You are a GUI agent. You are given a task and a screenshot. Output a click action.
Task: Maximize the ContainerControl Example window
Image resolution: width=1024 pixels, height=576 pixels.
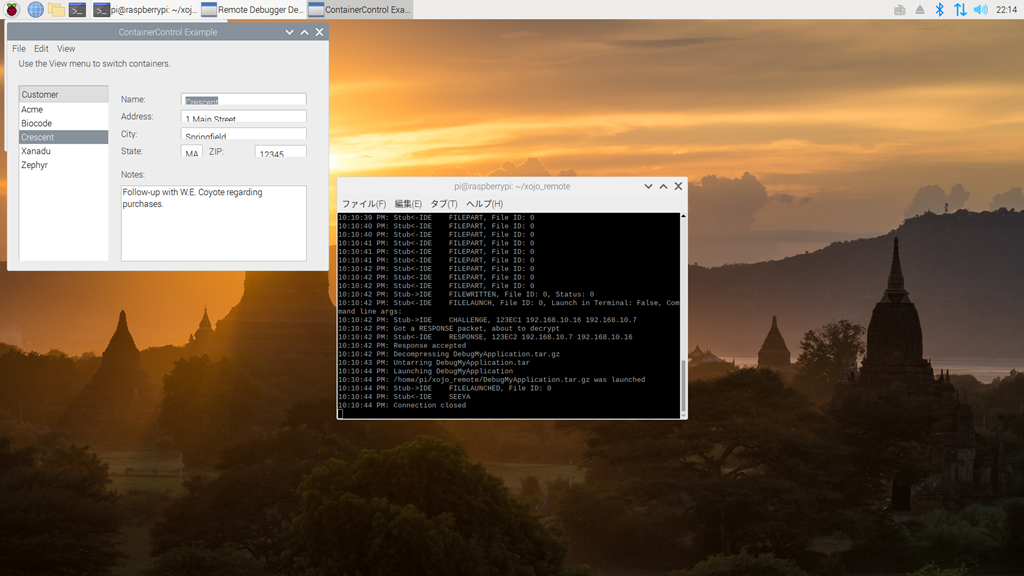point(304,32)
